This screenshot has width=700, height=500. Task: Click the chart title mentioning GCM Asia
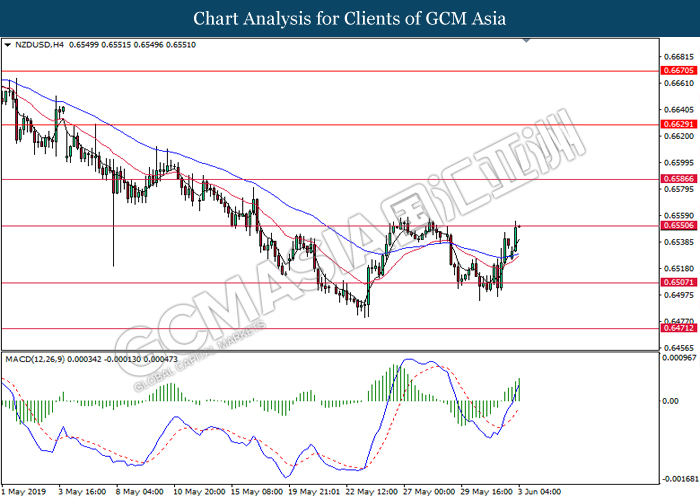click(x=349, y=18)
